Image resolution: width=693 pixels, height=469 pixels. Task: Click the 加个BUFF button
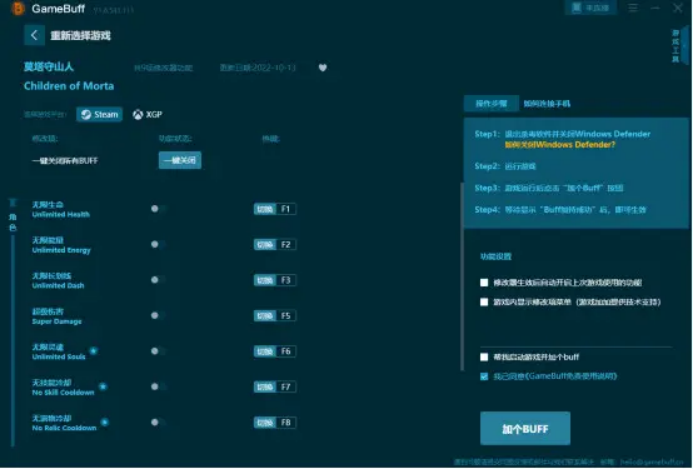pyautogui.click(x=525, y=428)
